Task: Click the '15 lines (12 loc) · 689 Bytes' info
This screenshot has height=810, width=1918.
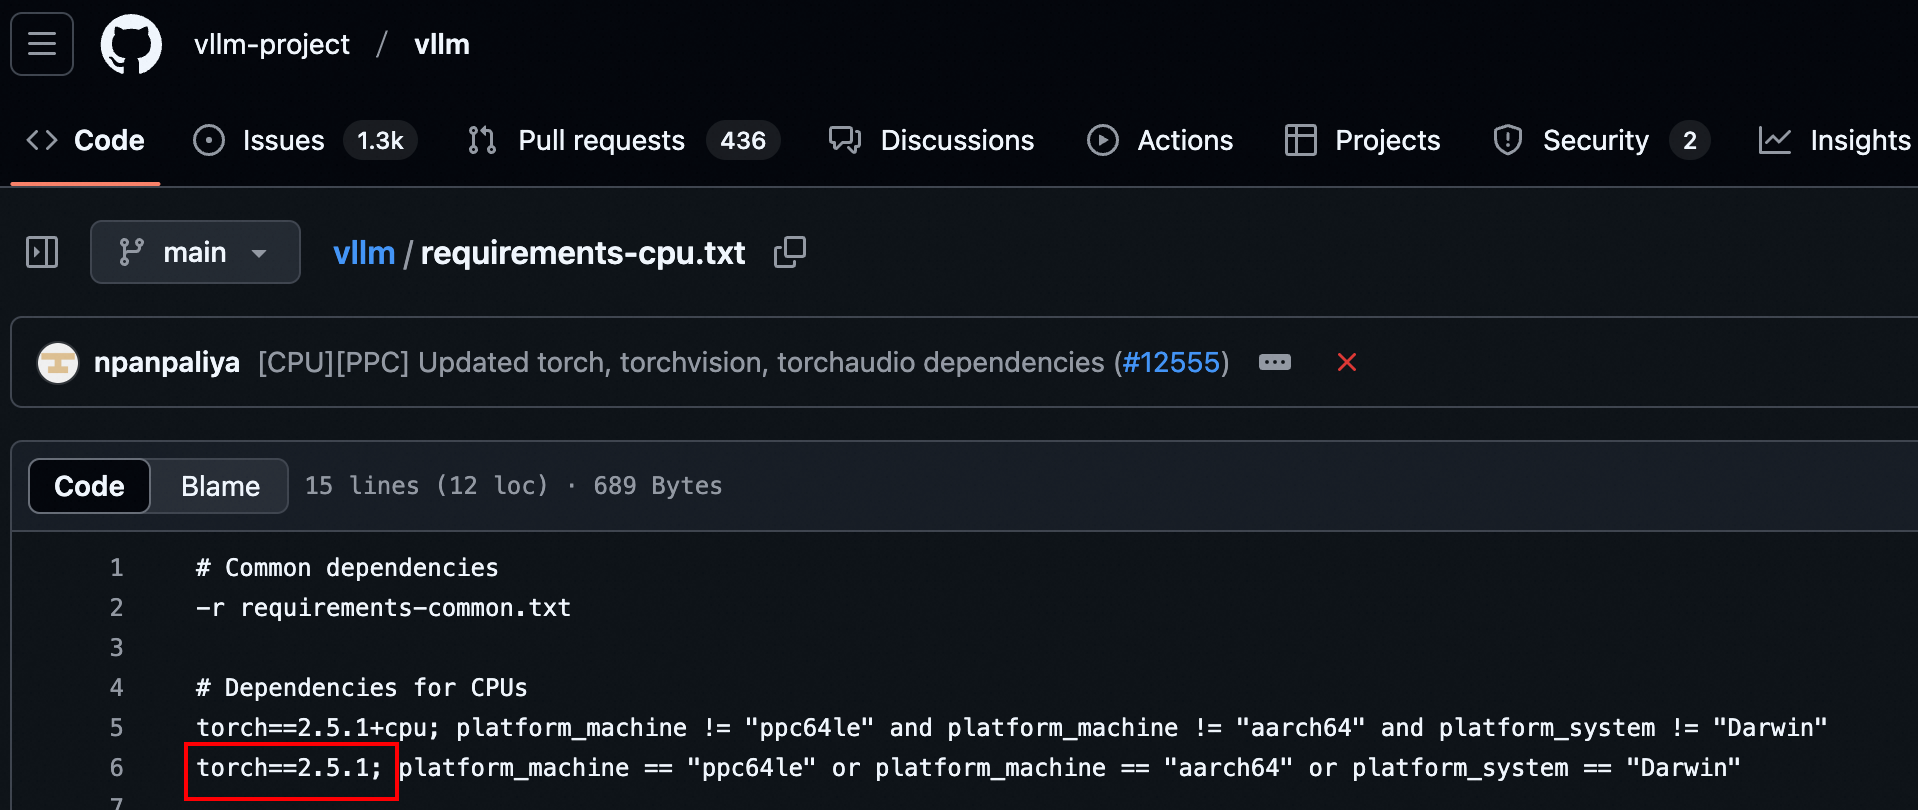Action: (513, 486)
